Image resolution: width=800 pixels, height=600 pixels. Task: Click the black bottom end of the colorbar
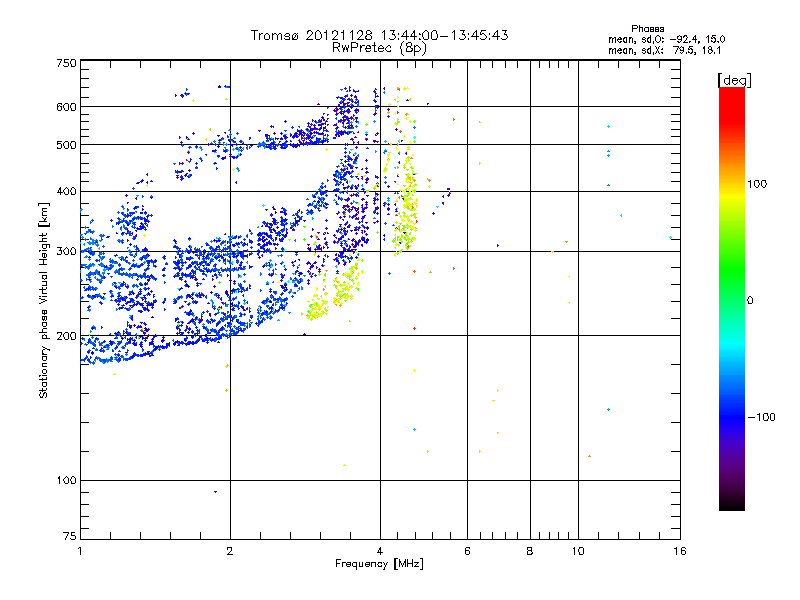[732, 503]
